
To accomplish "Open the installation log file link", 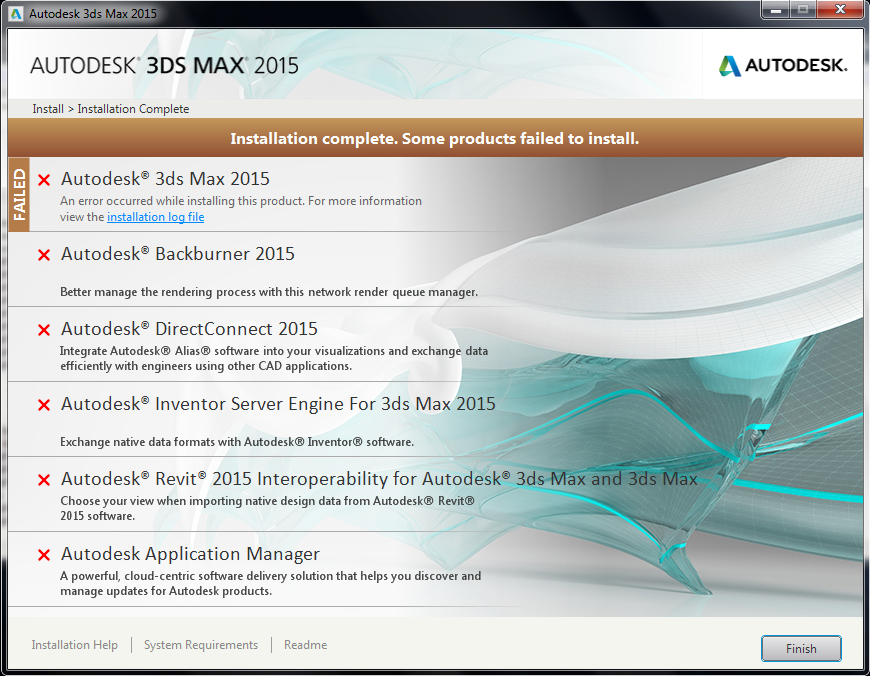I will pyautogui.click(x=155, y=217).
